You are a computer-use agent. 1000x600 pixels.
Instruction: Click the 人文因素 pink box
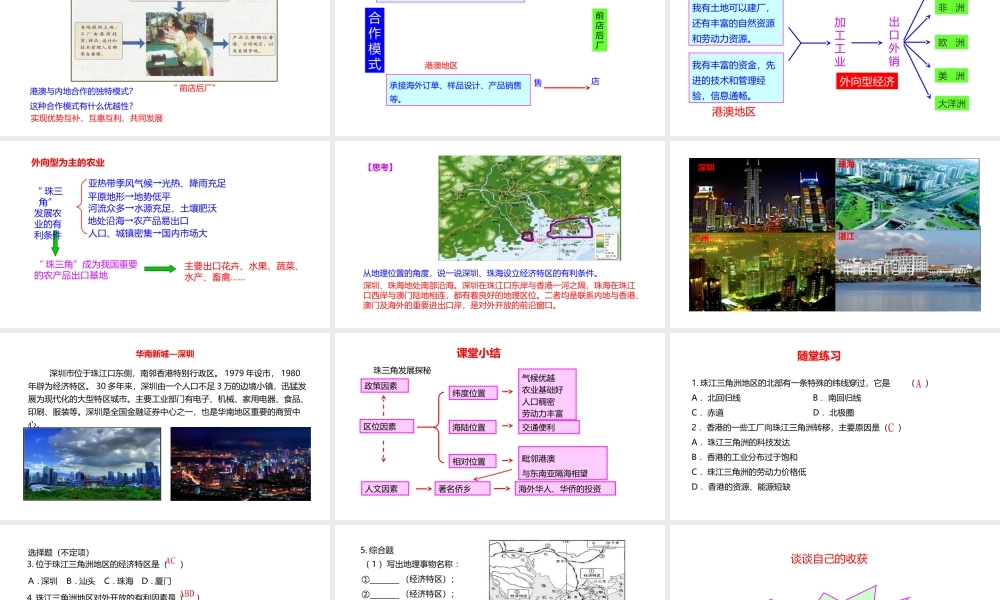(385, 488)
